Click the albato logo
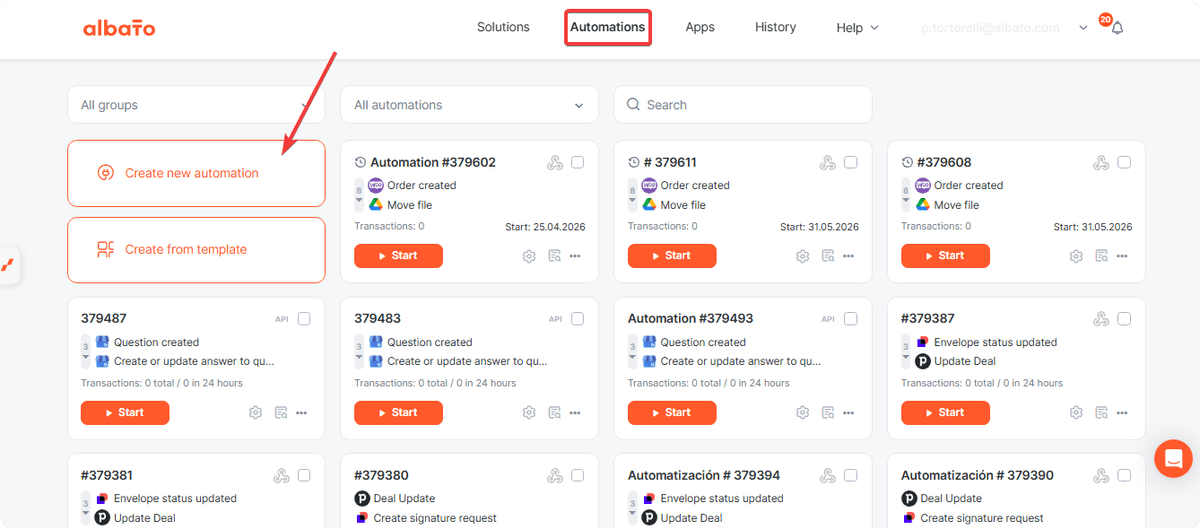This screenshot has width=1200, height=528. pyautogui.click(x=119, y=28)
